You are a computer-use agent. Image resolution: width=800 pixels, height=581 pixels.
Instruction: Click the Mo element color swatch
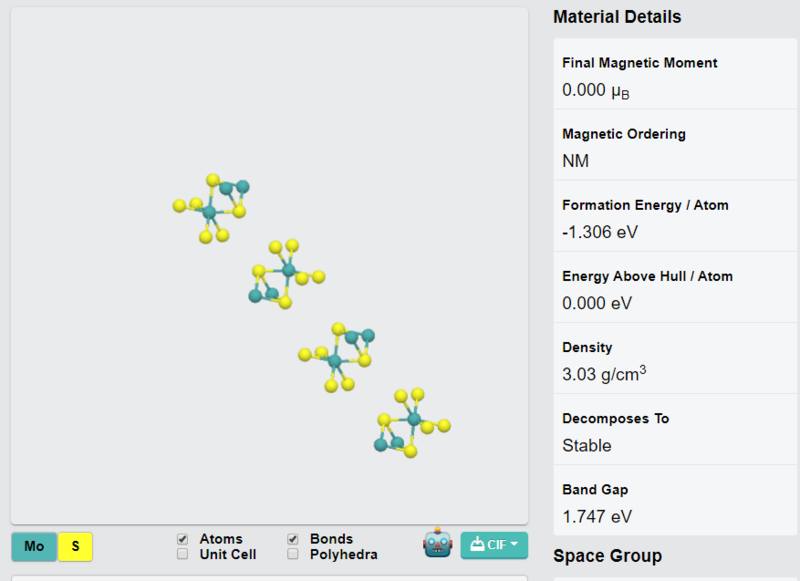click(34, 546)
